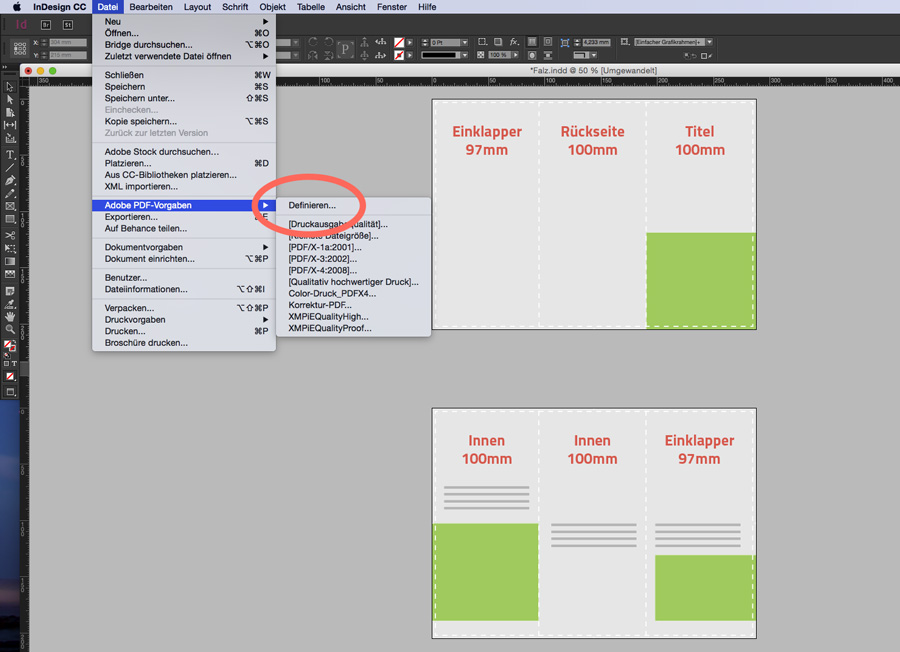This screenshot has width=900, height=652.
Task: Select the Rectangle Frame tool
Action: coord(10,206)
